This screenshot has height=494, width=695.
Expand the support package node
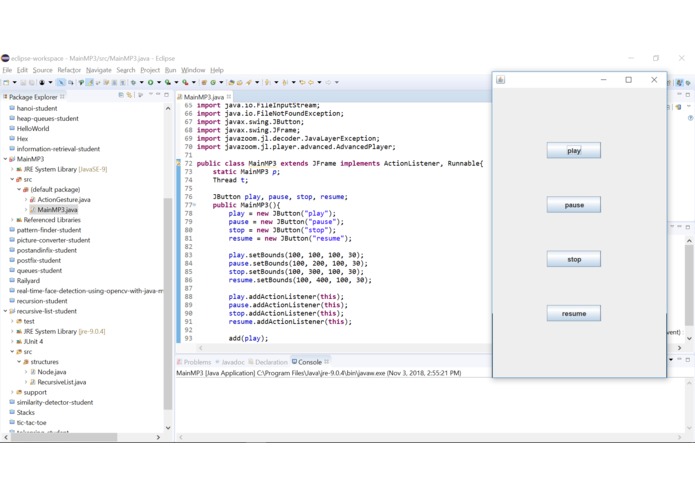[12, 392]
